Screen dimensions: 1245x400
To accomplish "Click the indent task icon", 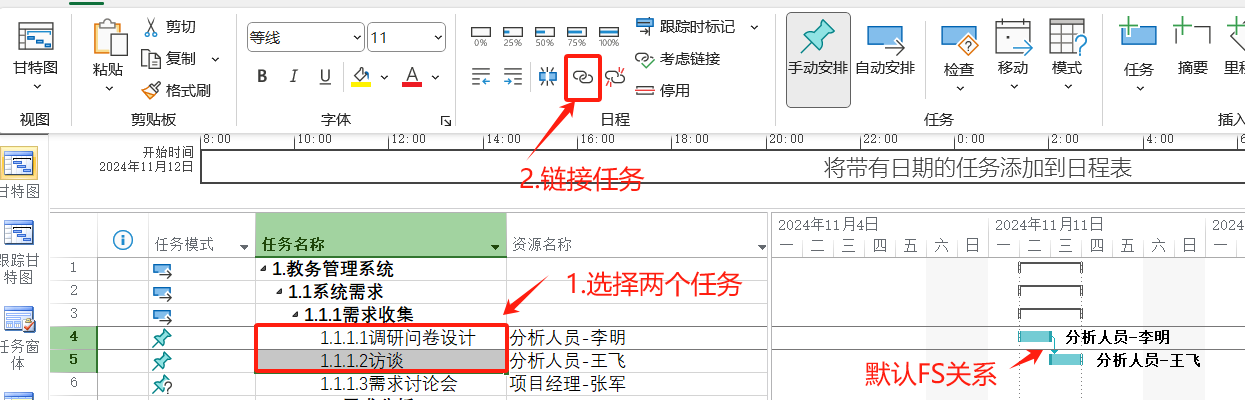I will click(513, 76).
